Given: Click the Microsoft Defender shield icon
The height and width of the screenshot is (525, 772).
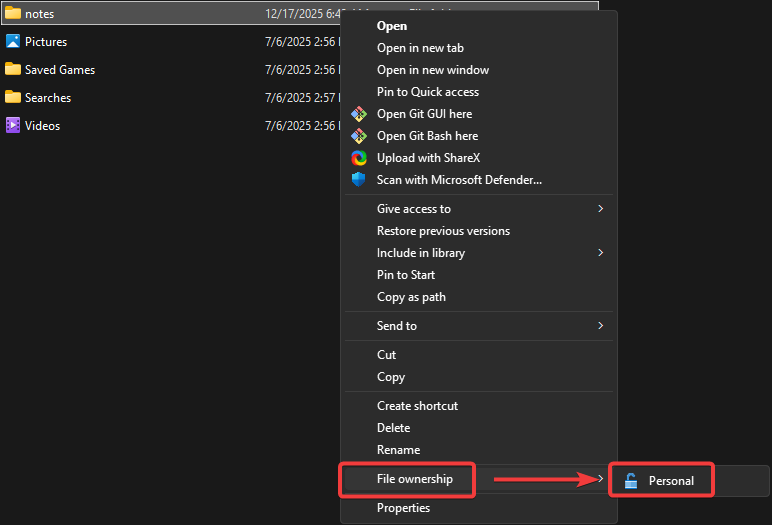Looking at the screenshot, I should click(359, 180).
